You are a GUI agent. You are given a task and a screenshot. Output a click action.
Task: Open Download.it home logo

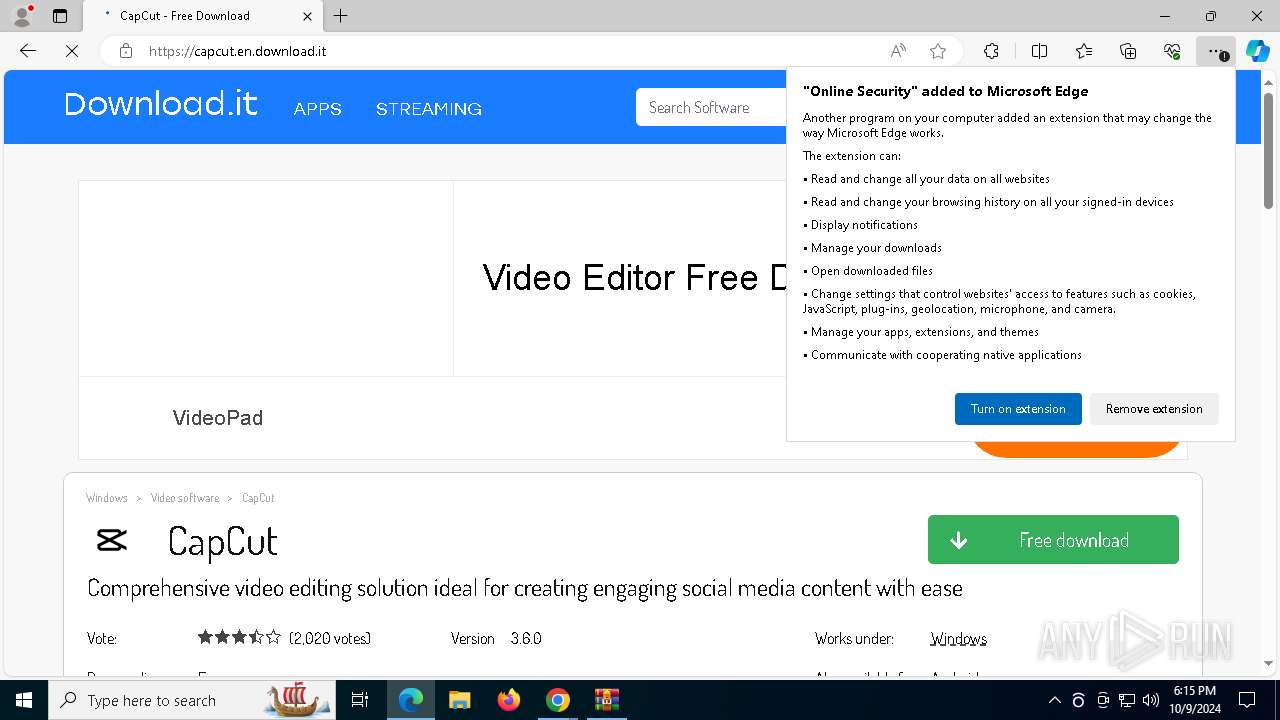(x=161, y=104)
